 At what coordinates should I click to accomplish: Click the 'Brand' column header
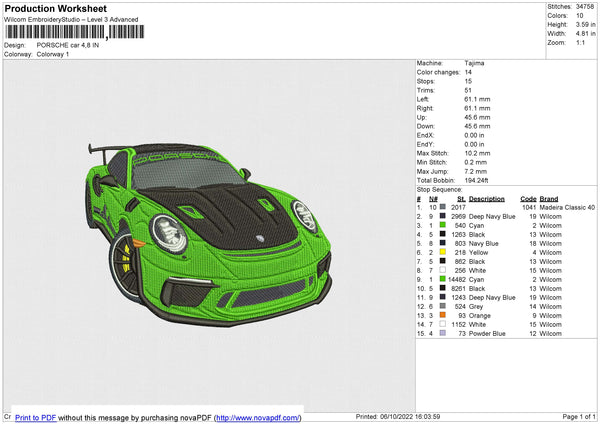point(549,199)
